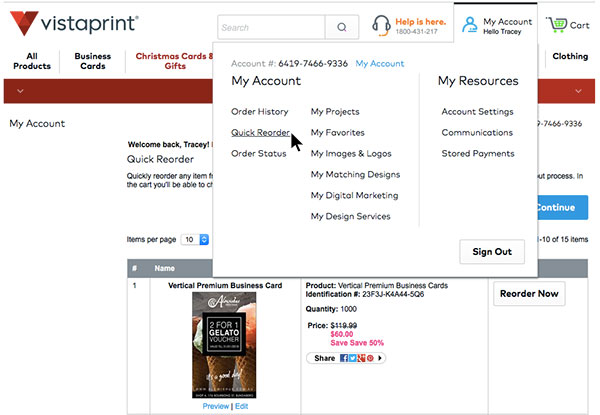Open All Products menu

pyautogui.click(x=32, y=61)
